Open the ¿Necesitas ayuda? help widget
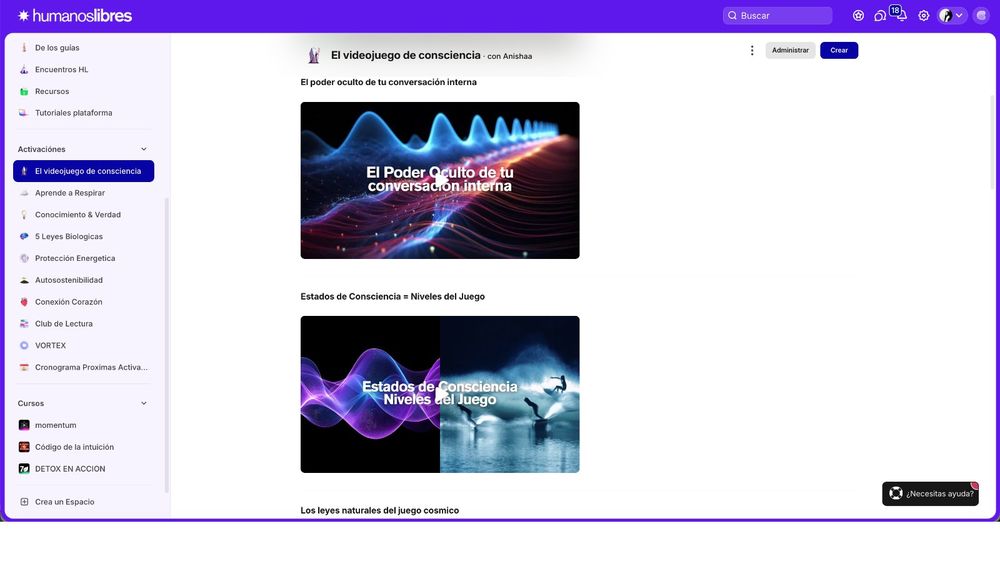1000x563 pixels. (x=930, y=494)
